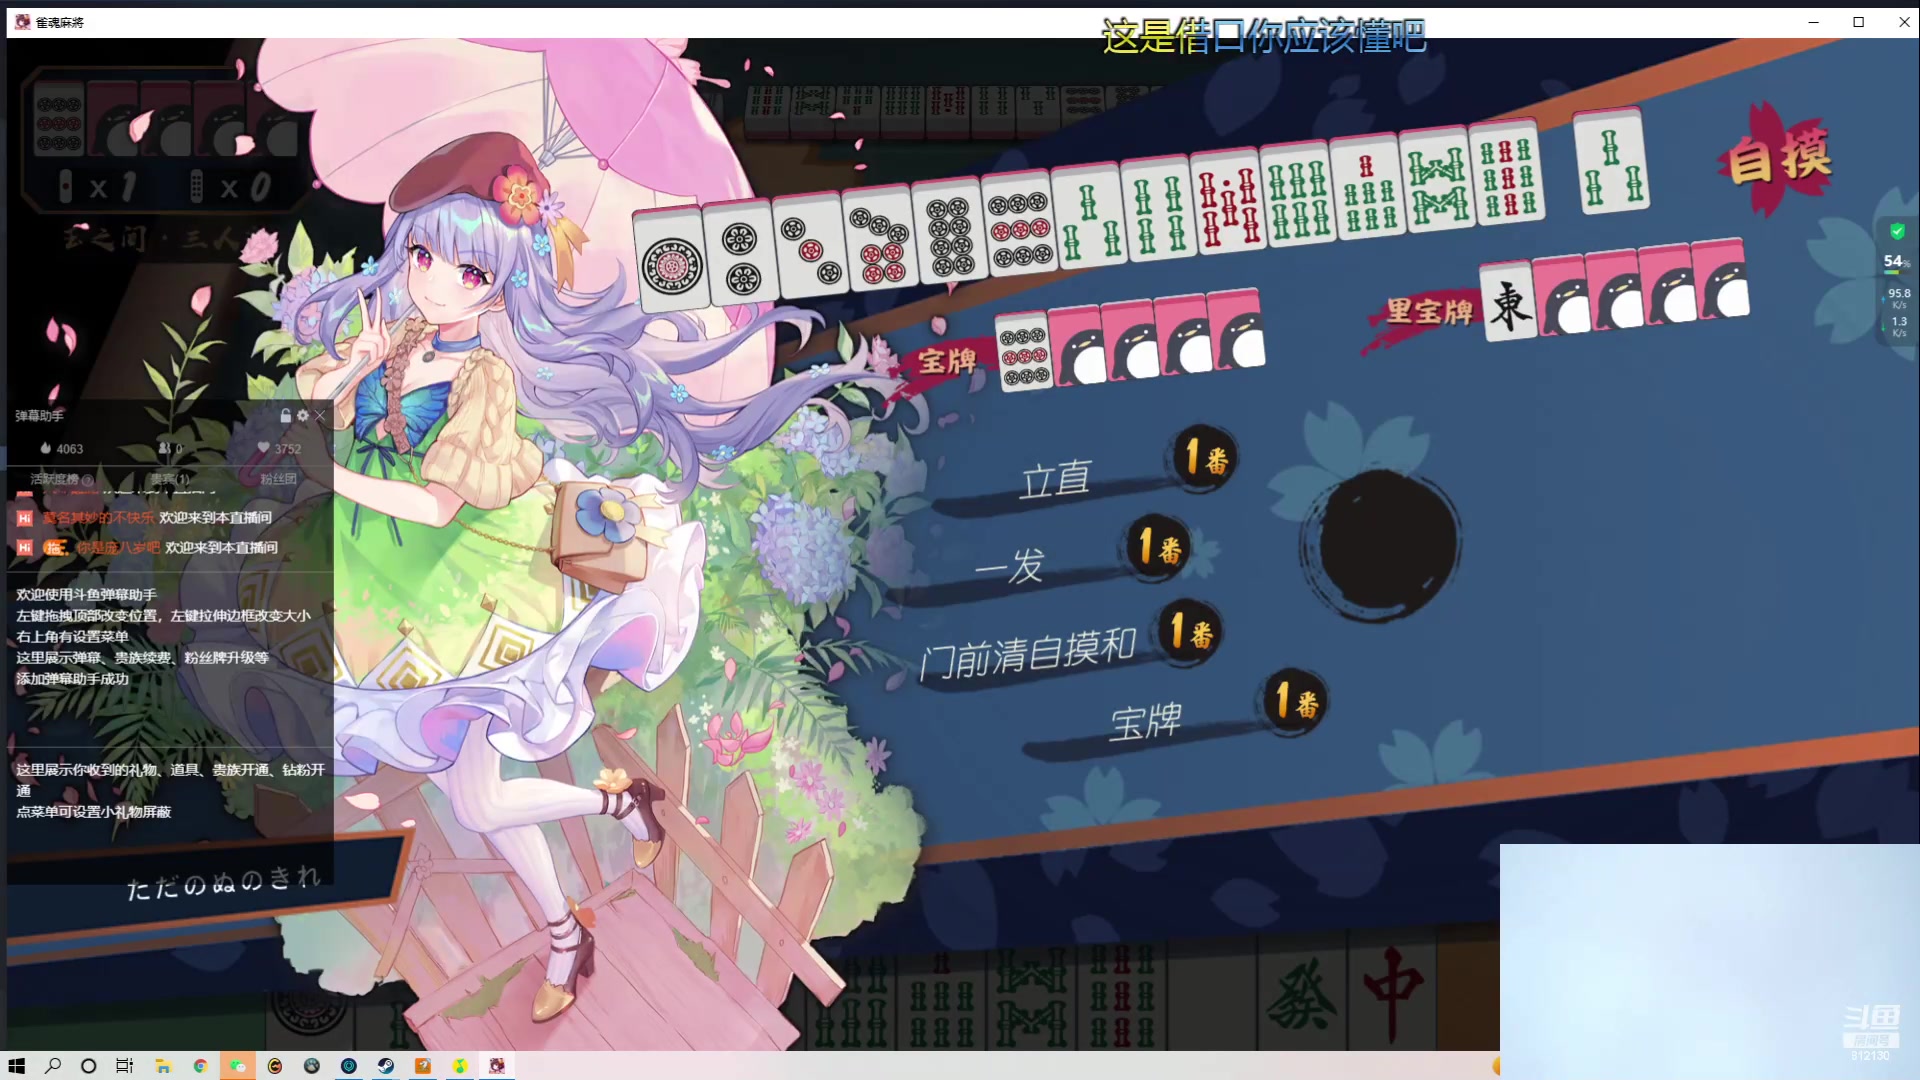Open the Windows Start menu
1920x1080 pixels.
click(17, 1065)
